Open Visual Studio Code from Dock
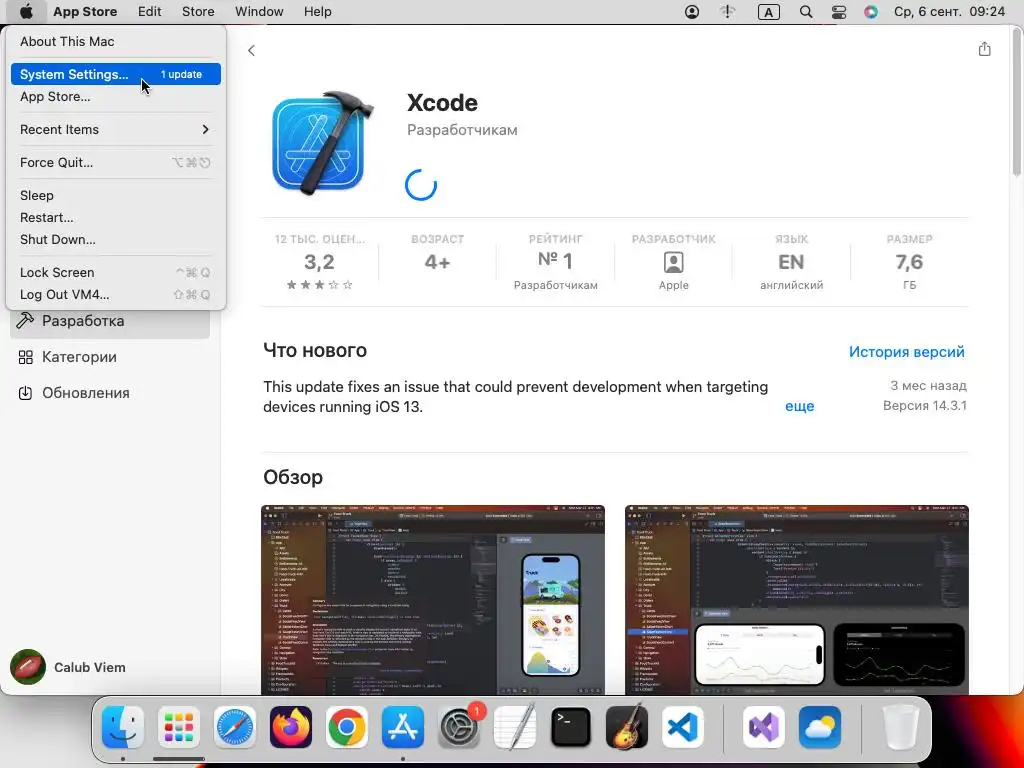This screenshot has width=1024, height=768. tap(683, 727)
